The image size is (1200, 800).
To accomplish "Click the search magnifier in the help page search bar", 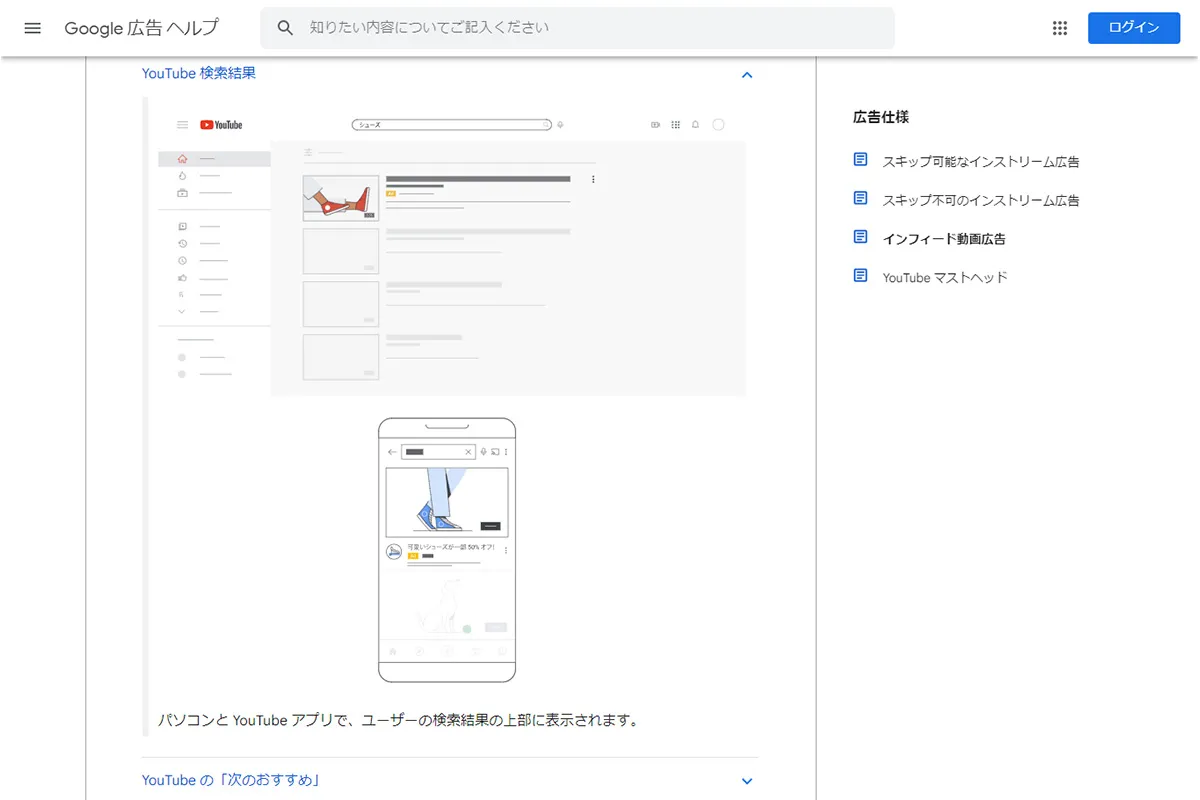I will point(285,27).
